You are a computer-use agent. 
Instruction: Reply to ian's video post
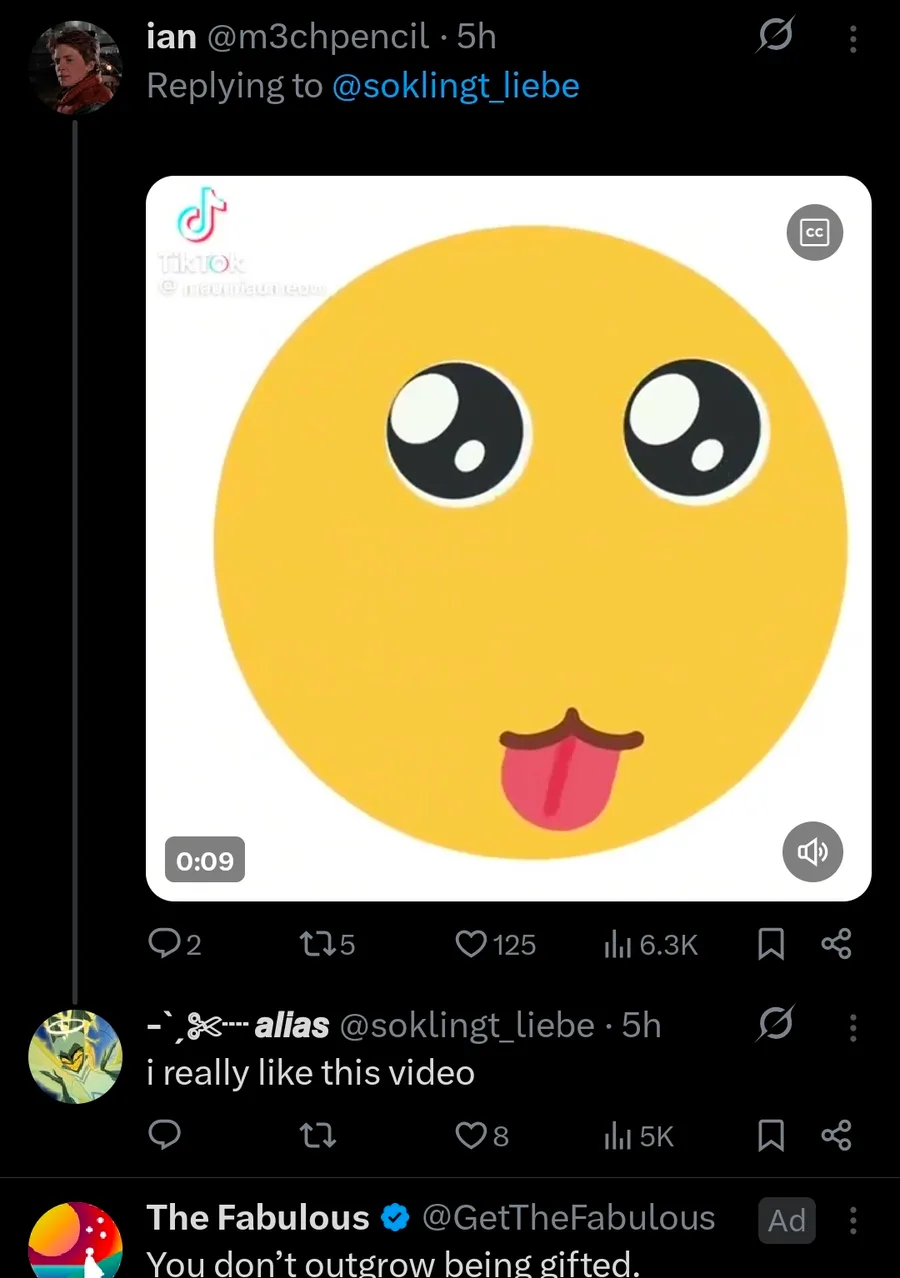[x=163, y=944]
